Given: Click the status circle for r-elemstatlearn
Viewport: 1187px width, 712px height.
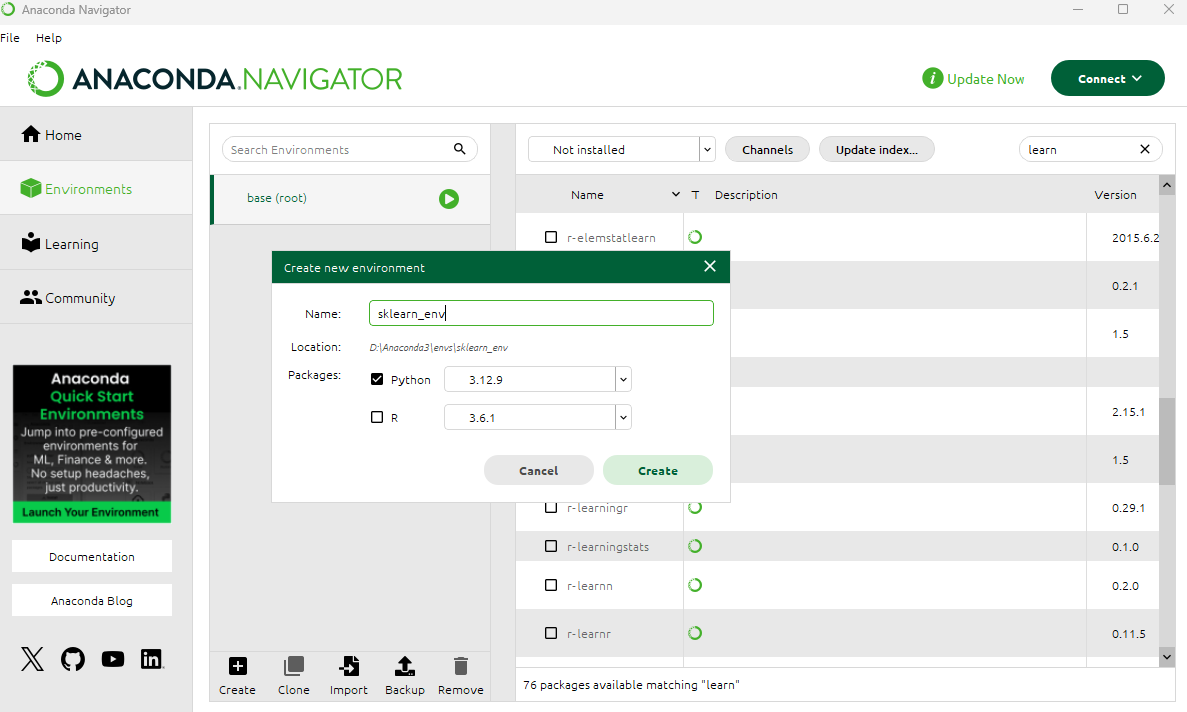Looking at the screenshot, I should [695, 237].
